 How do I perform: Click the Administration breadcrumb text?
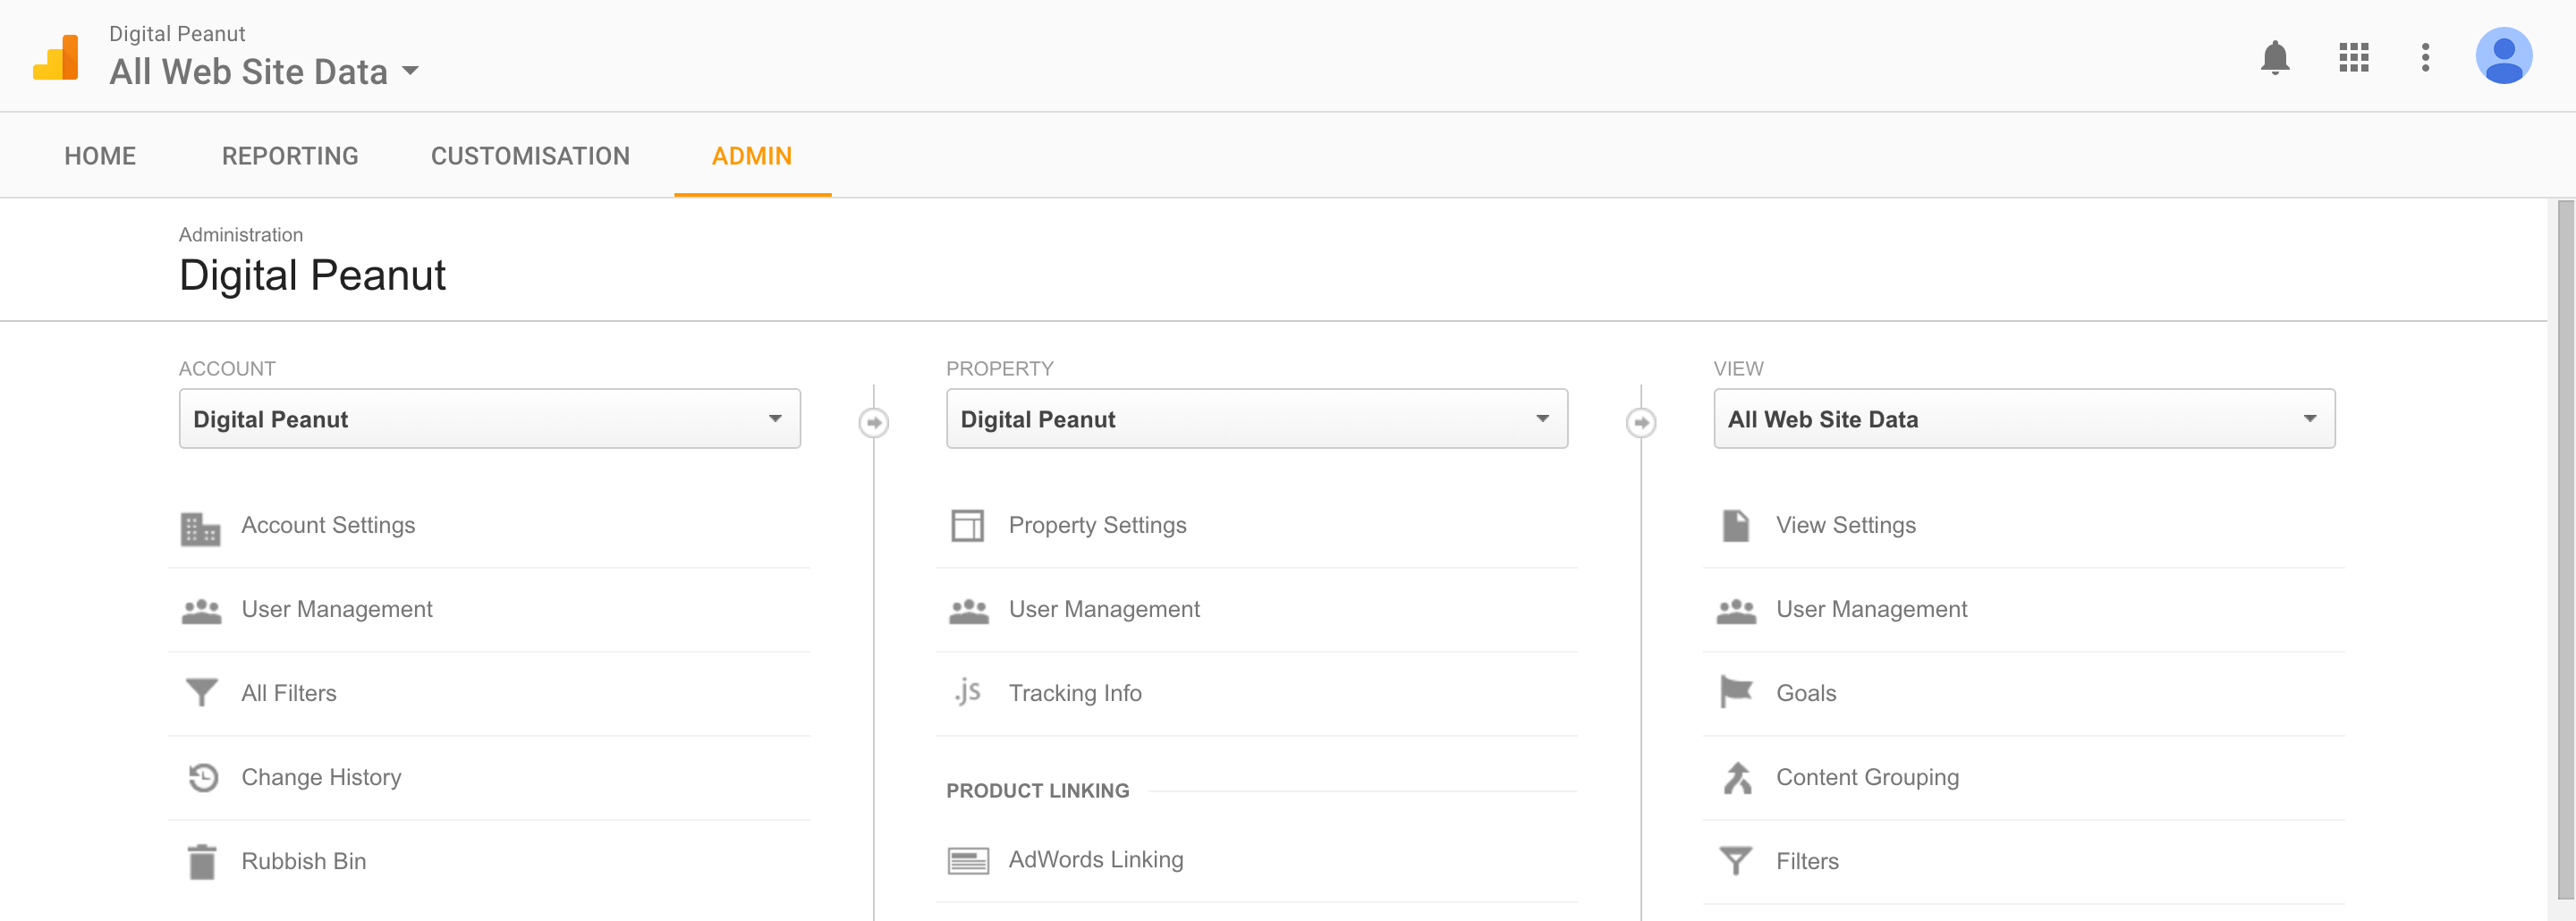241,235
